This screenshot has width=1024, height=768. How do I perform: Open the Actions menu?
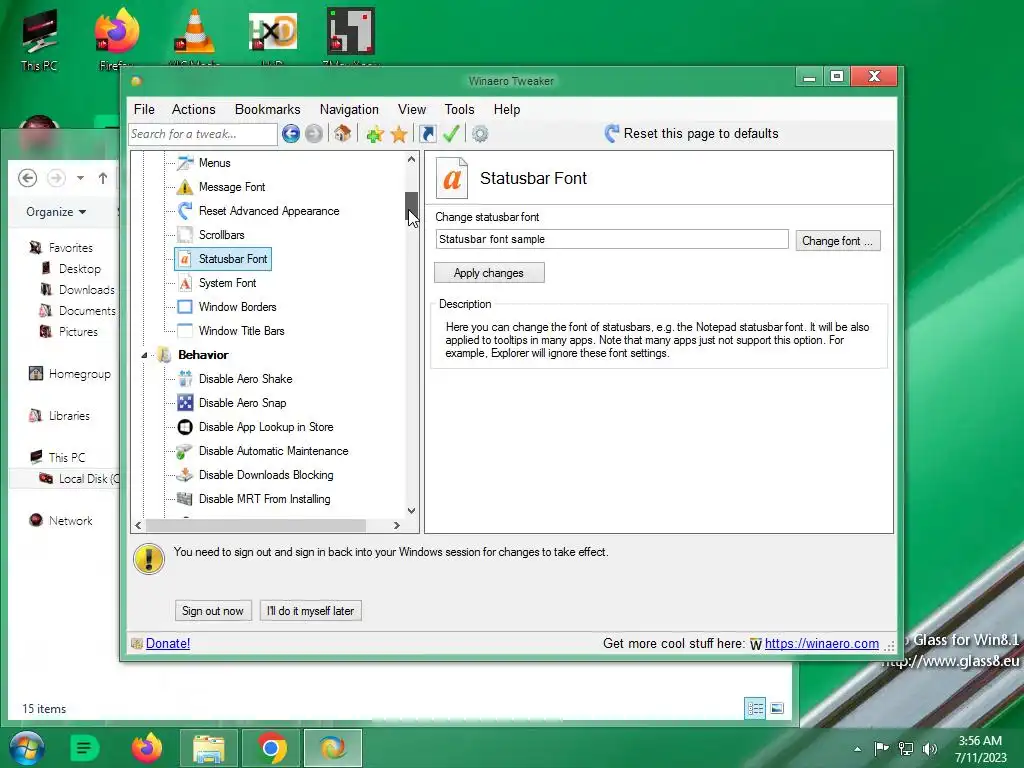(x=193, y=109)
